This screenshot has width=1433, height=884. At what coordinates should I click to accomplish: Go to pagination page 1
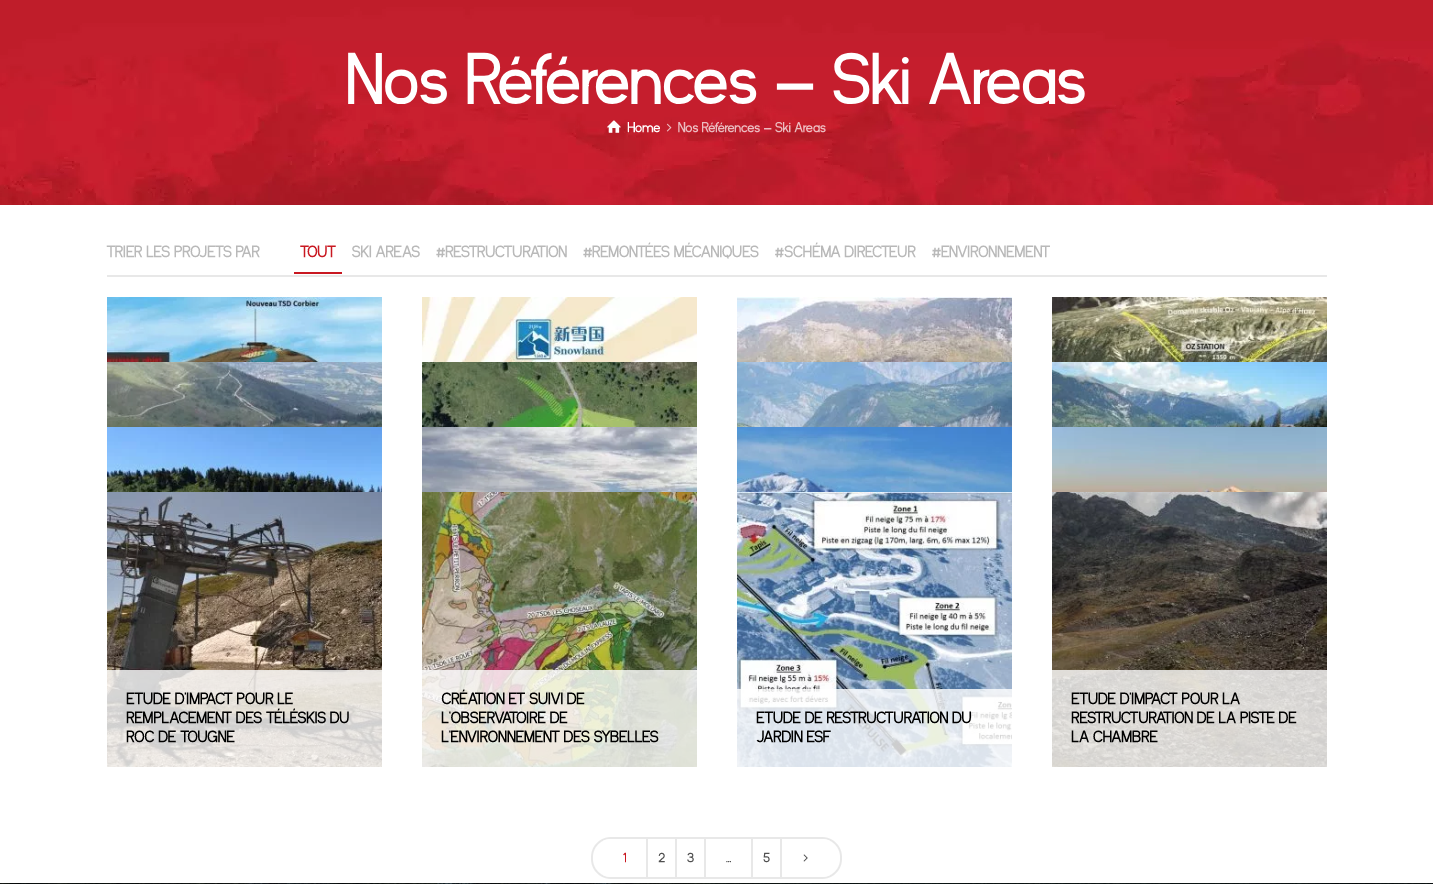(x=624, y=858)
